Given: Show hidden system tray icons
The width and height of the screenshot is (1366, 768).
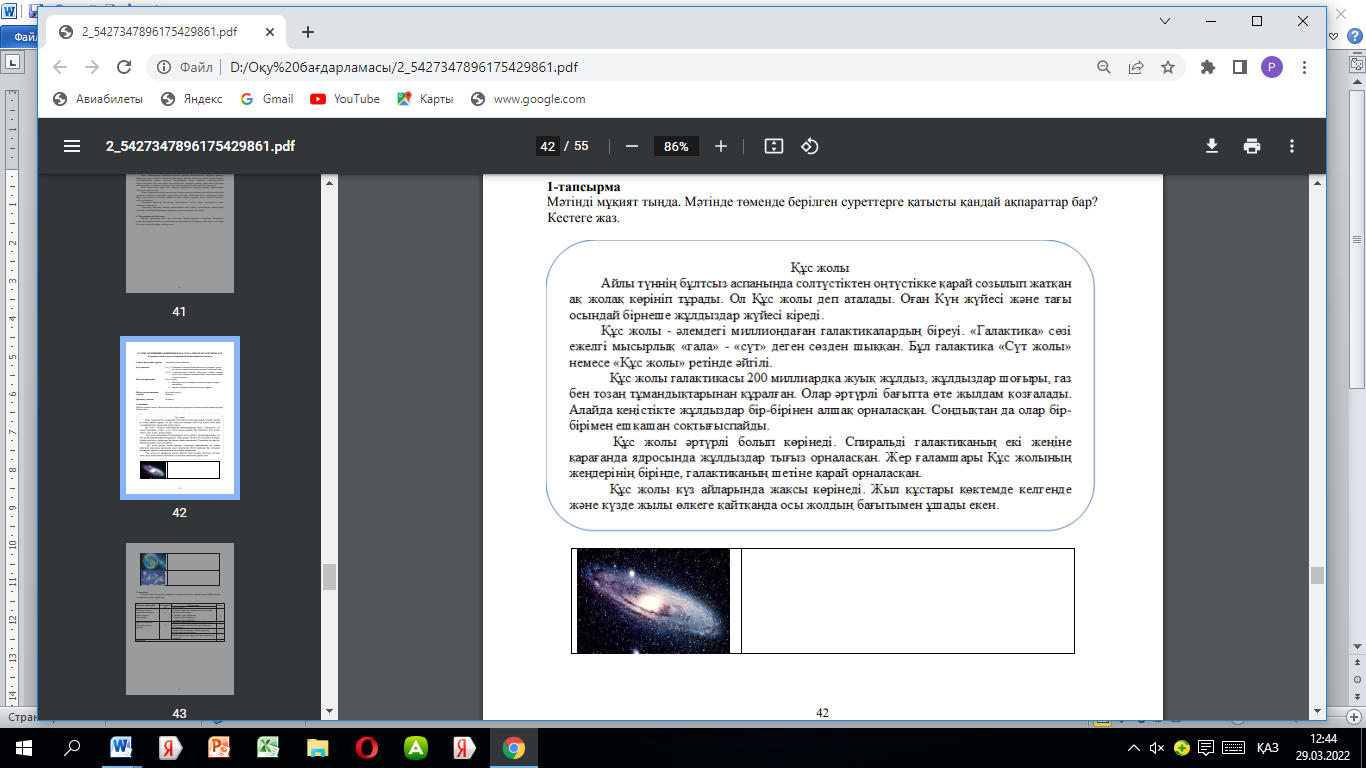Looking at the screenshot, I should click(x=1133, y=747).
